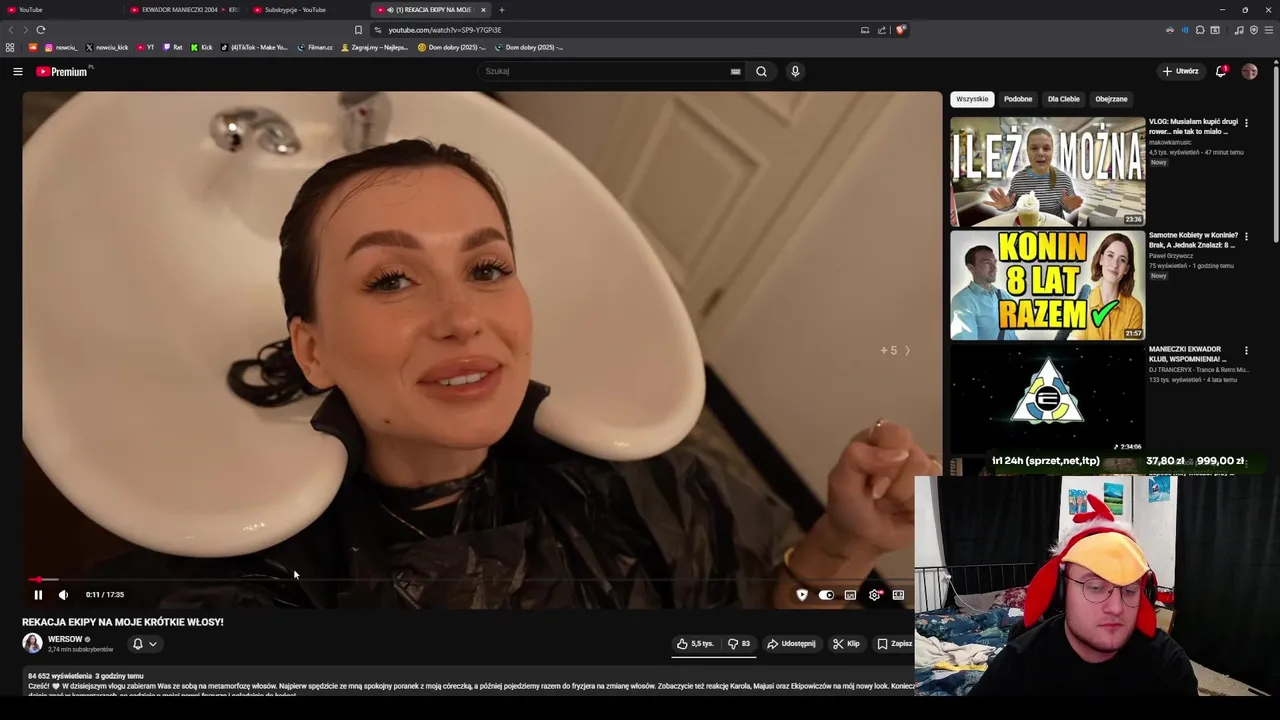Toggle the autoplay switch in the player
The width and height of the screenshot is (1280, 720).
click(x=826, y=595)
